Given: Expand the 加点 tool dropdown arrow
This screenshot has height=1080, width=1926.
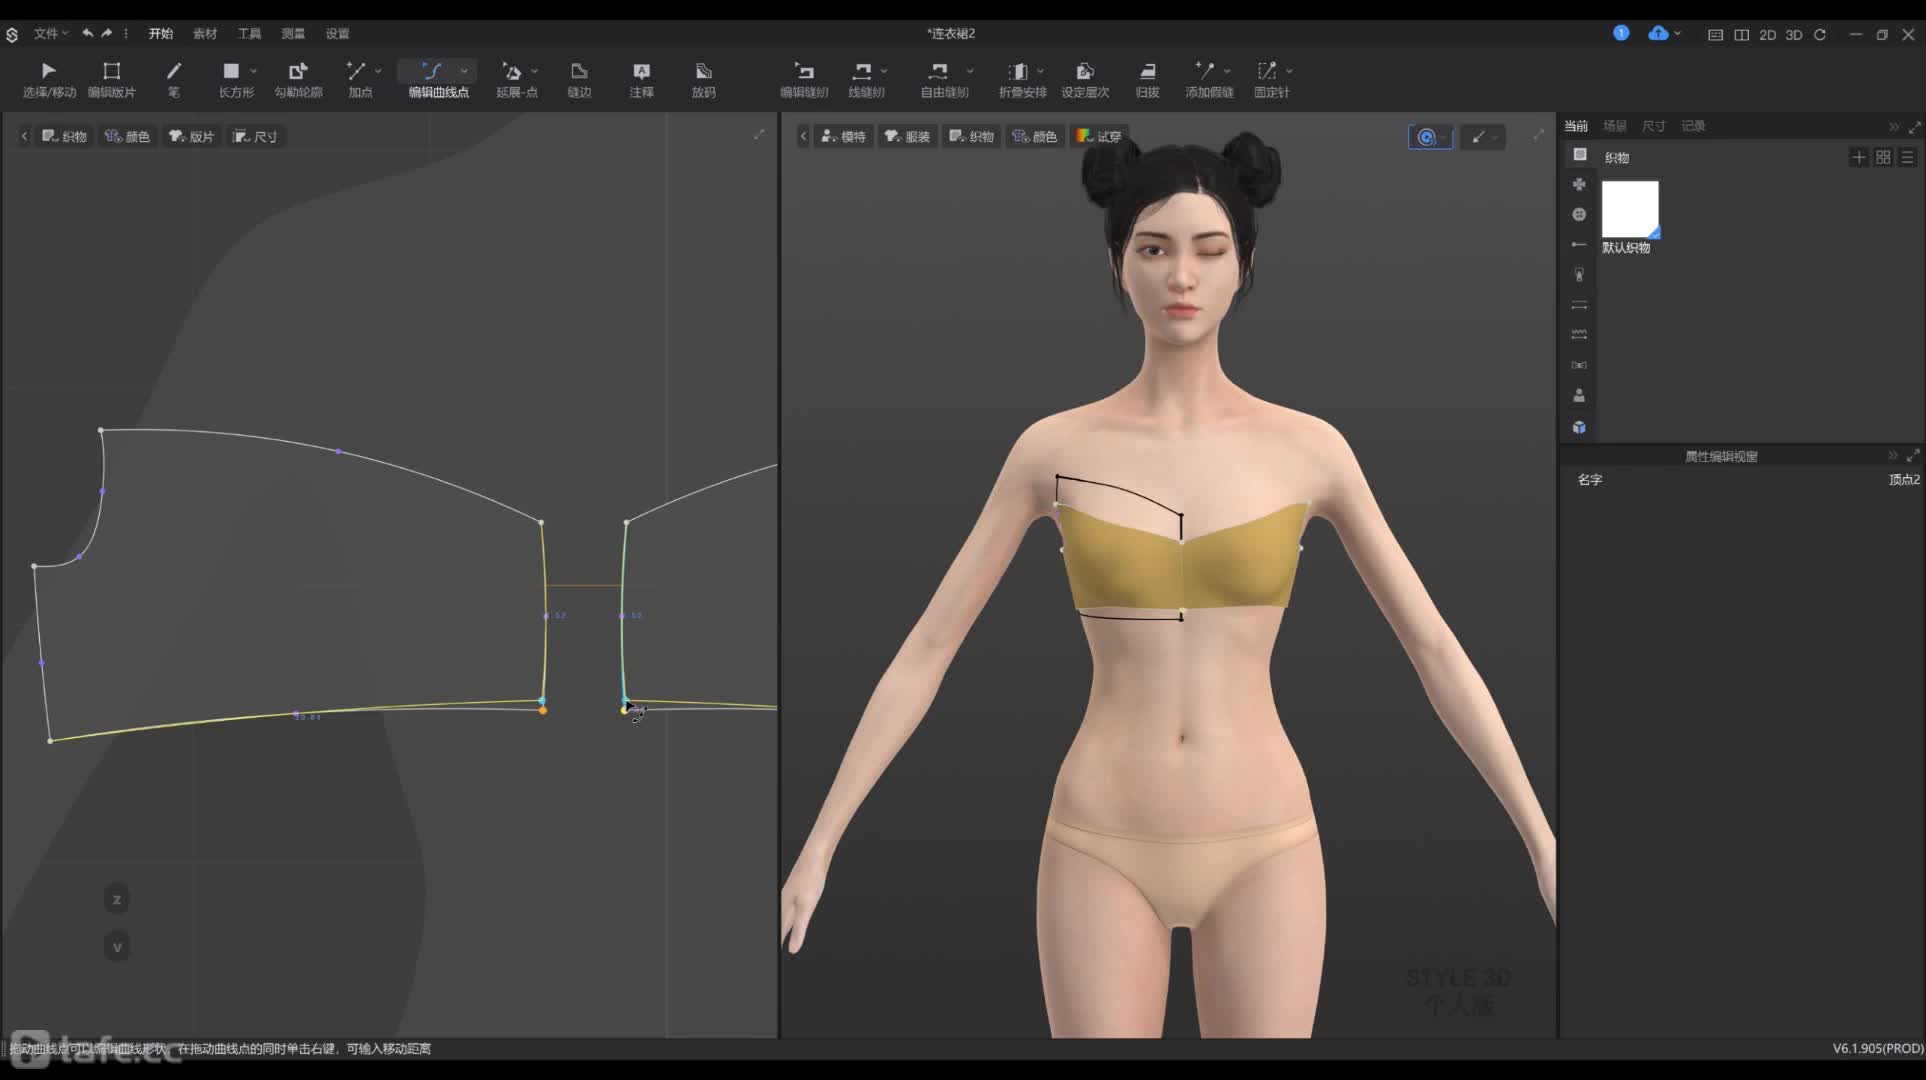Looking at the screenshot, I should pyautogui.click(x=378, y=71).
